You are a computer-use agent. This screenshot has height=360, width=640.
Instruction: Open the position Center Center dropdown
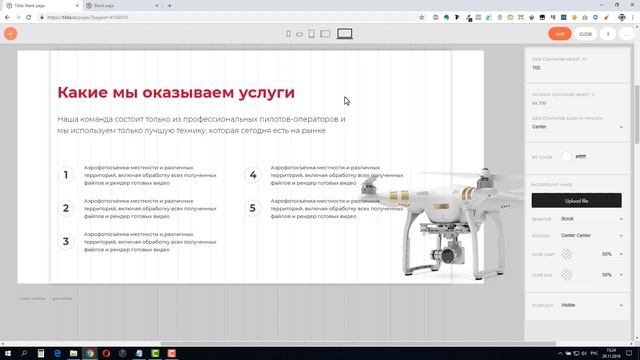[x=591, y=236]
